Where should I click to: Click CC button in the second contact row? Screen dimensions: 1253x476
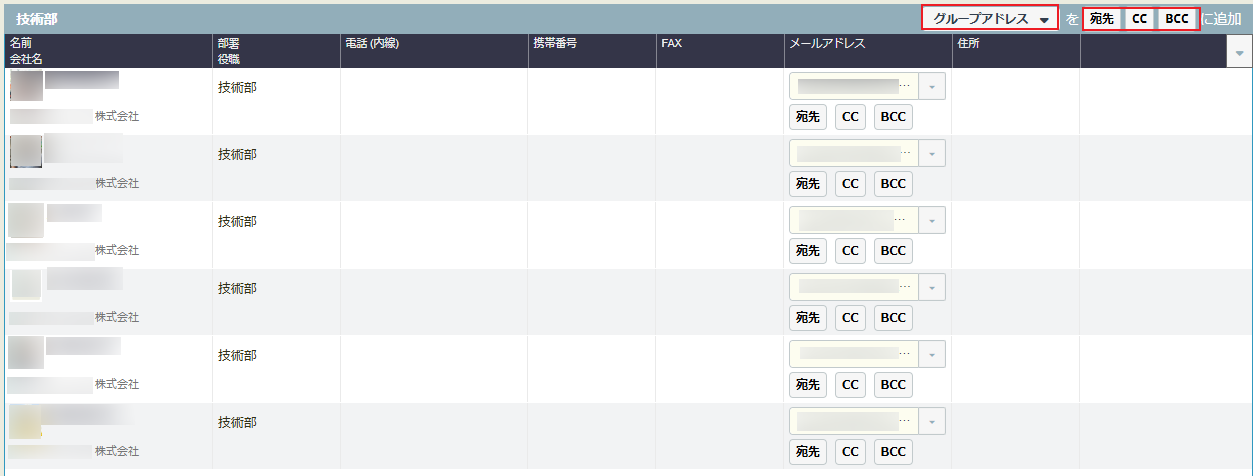[850, 184]
